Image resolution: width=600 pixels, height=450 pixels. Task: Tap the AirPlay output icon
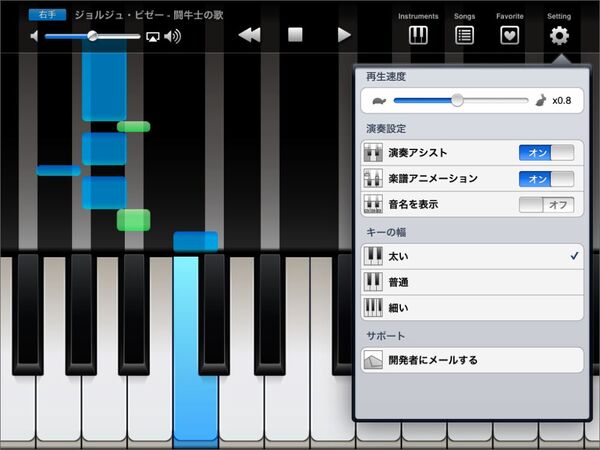tap(153, 37)
